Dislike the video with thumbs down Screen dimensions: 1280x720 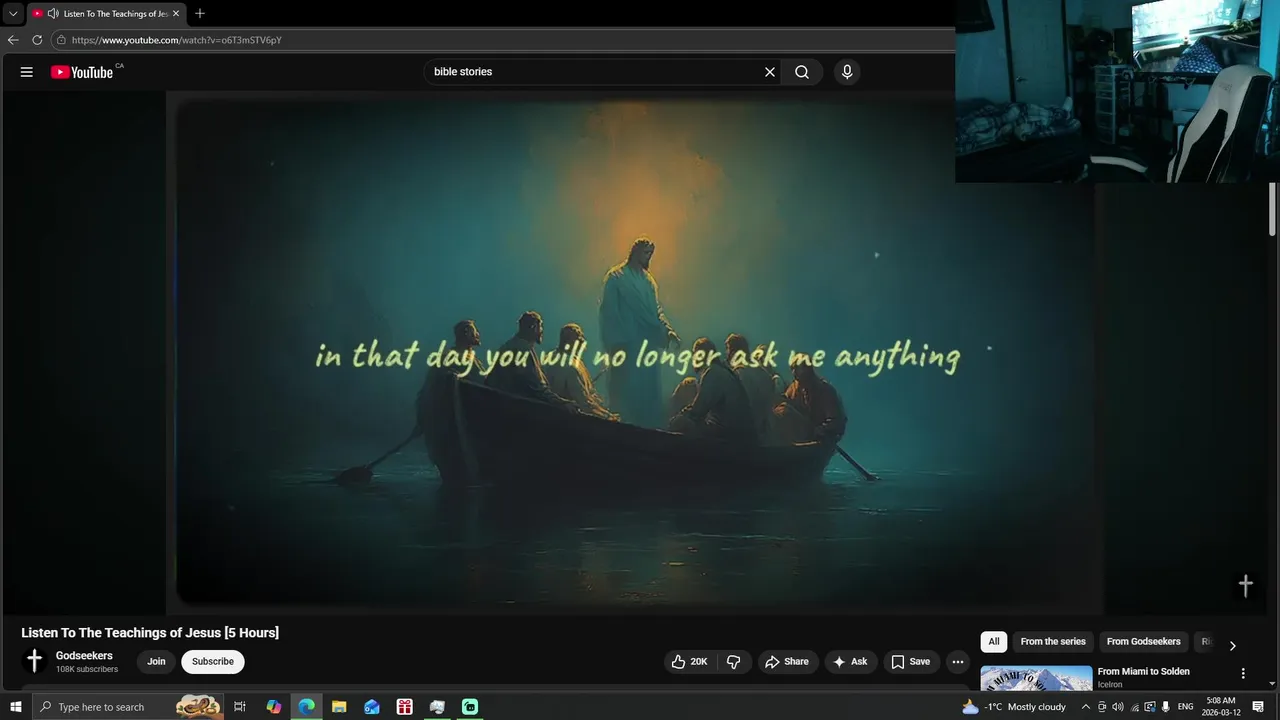733,662
